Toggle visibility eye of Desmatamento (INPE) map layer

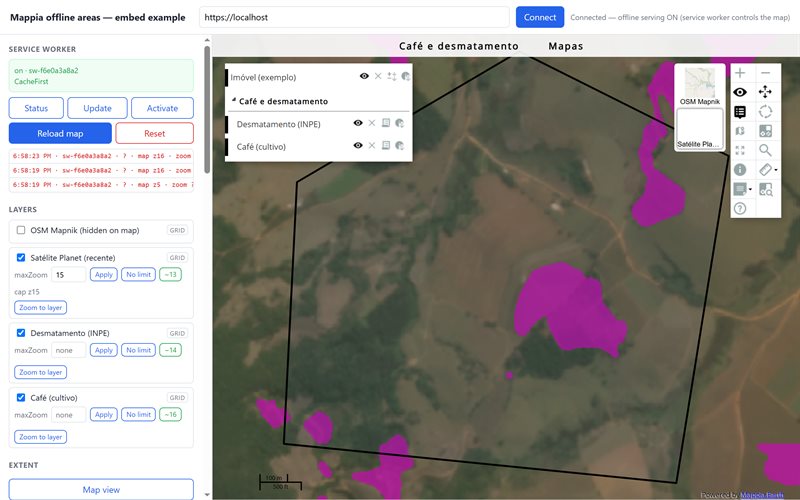(358, 123)
